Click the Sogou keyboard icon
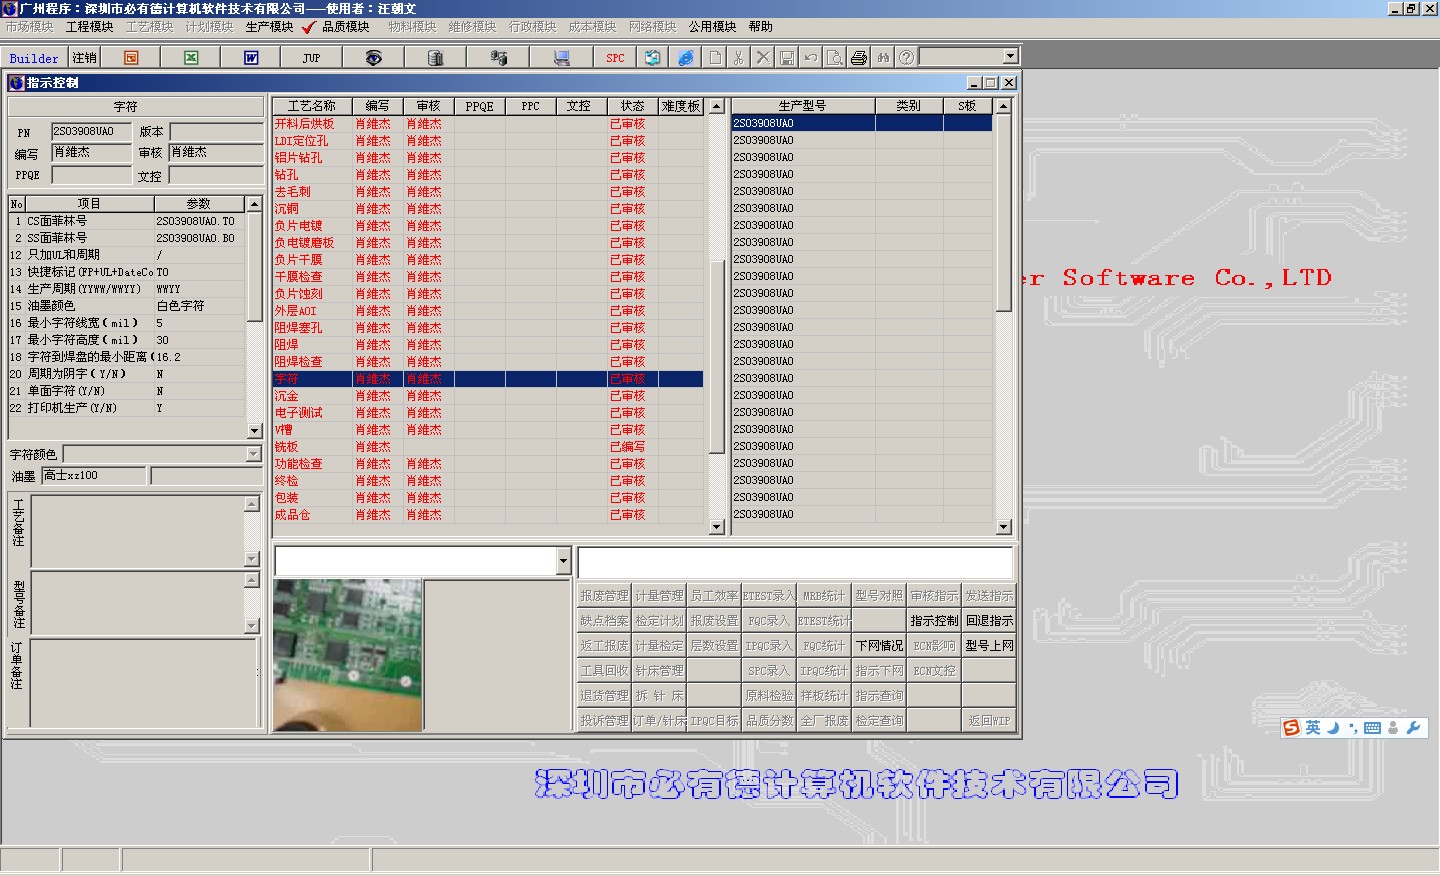1440x876 pixels. [x=1373, y=728]
